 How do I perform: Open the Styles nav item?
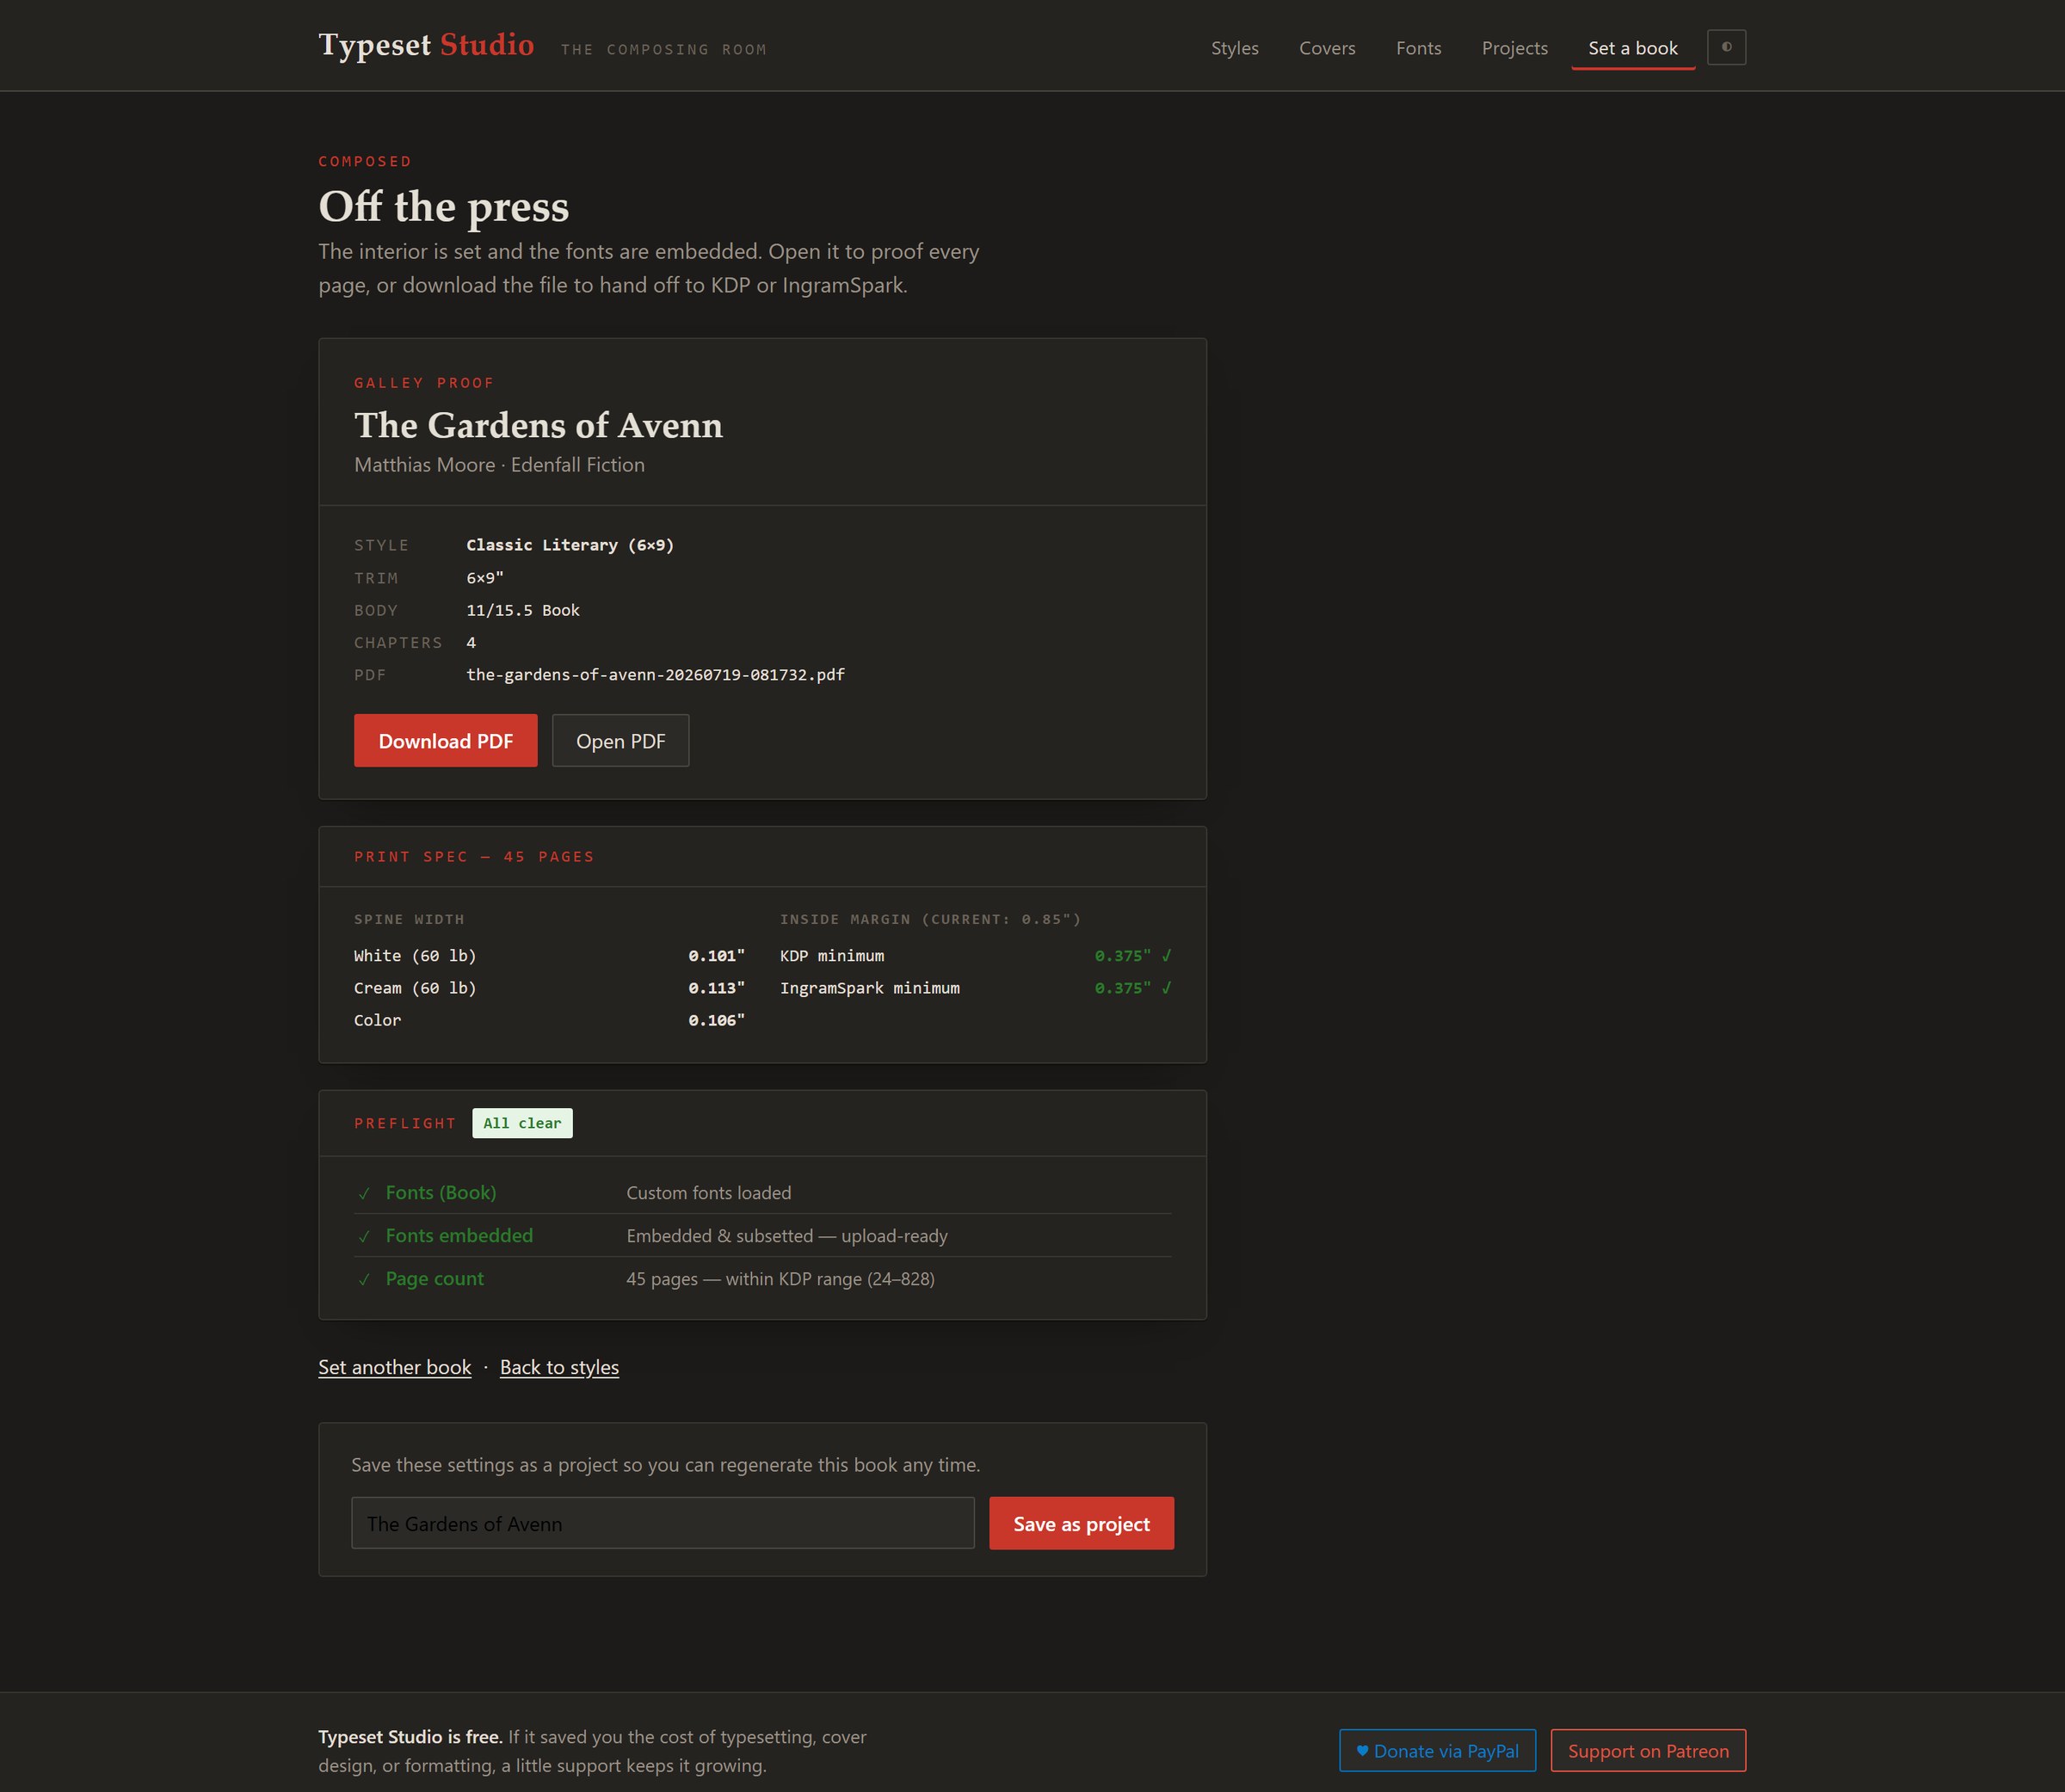point(1234,48)
